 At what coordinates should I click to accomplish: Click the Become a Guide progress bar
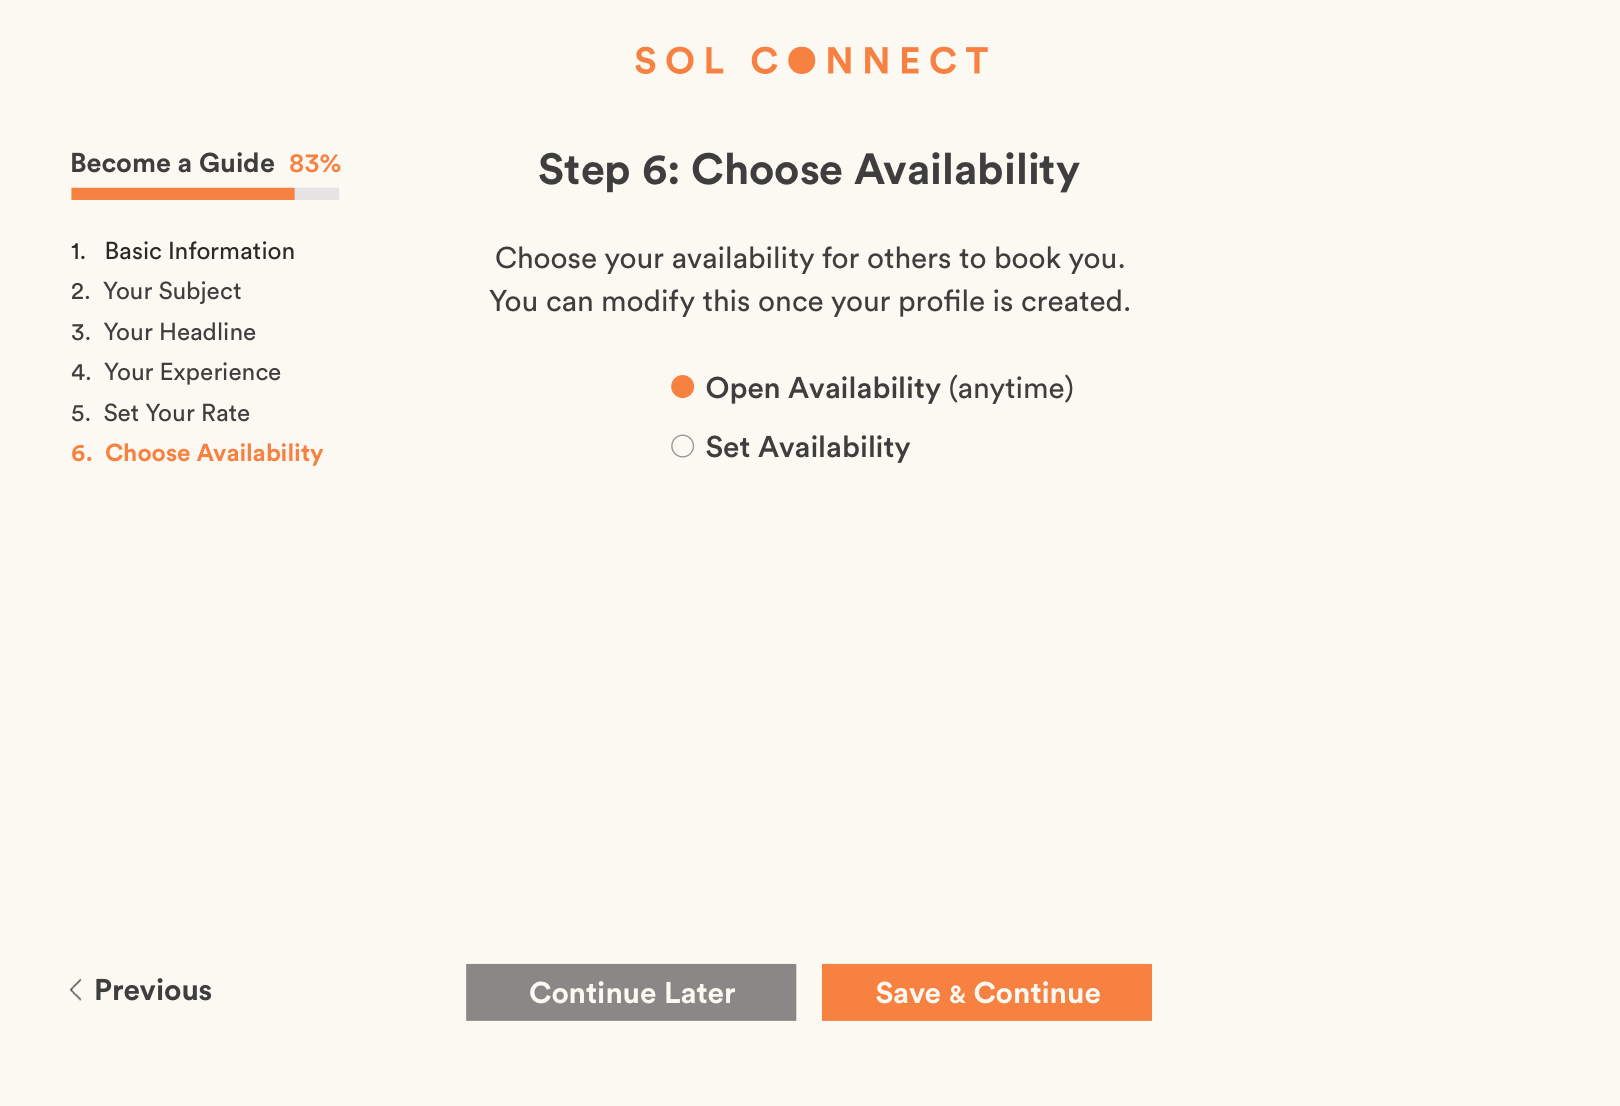[x=205, y=194]
